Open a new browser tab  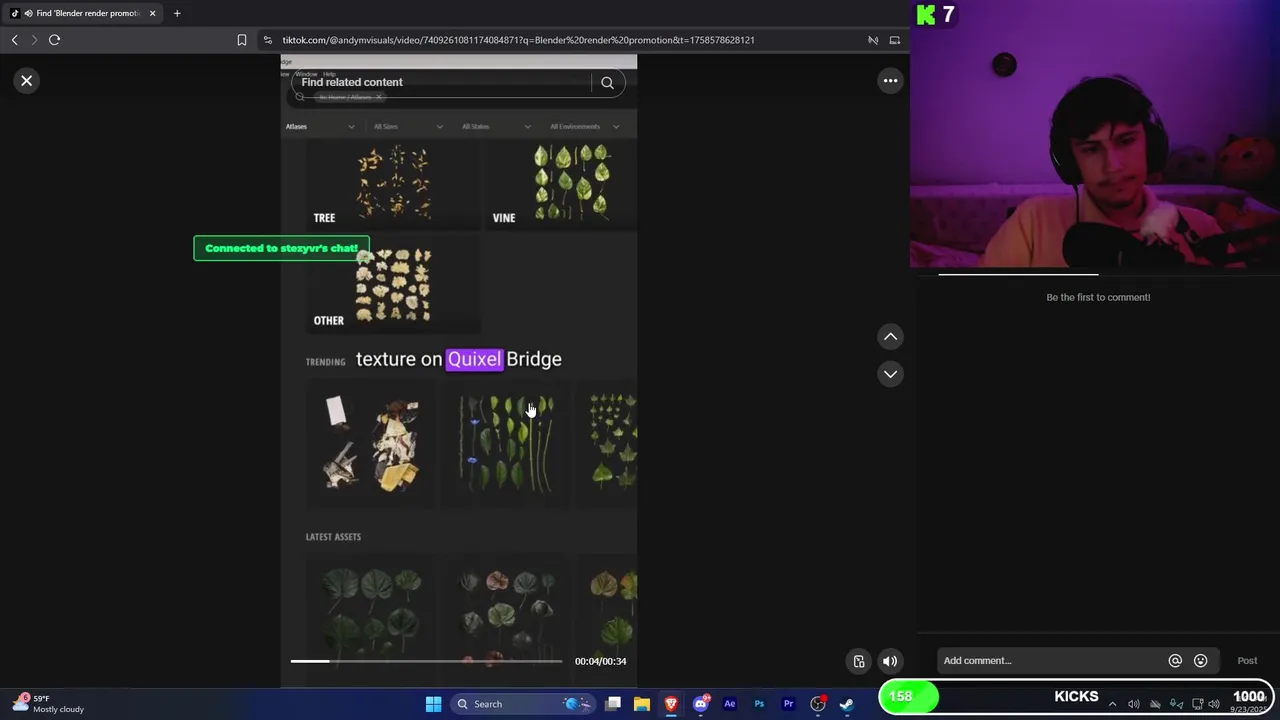pyautogui.click(x=177, y=13)
